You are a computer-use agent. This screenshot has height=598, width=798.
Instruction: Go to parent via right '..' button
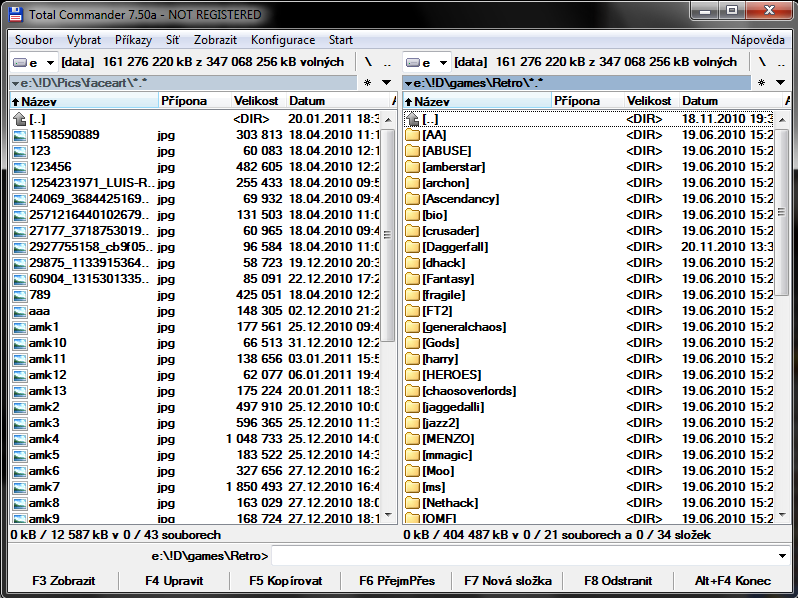781,62
